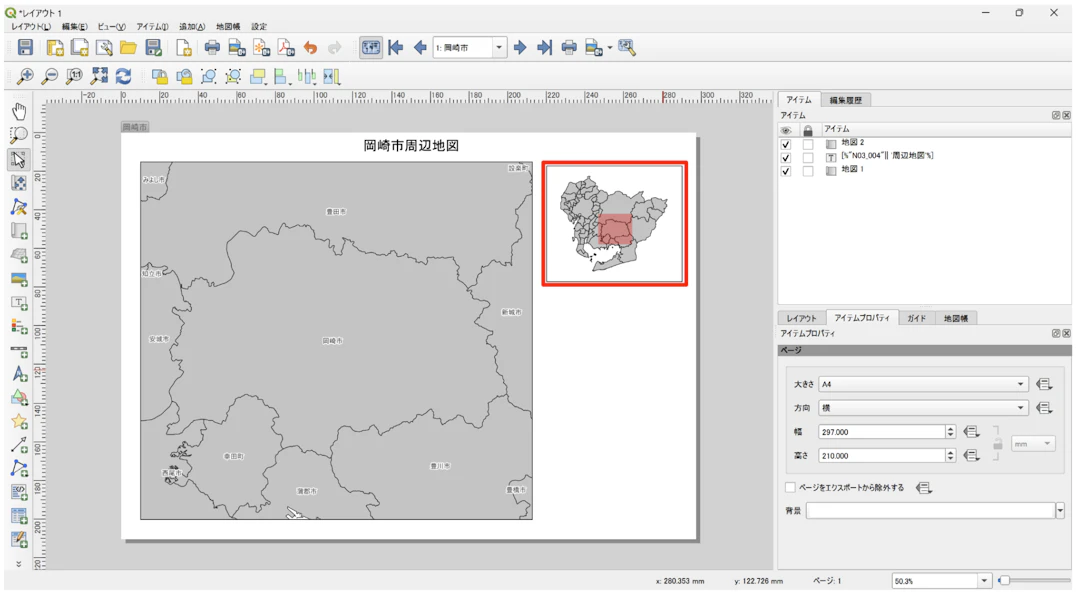Switch to the ガイド tab
The image size is (1080, 595).
point(916,318)
